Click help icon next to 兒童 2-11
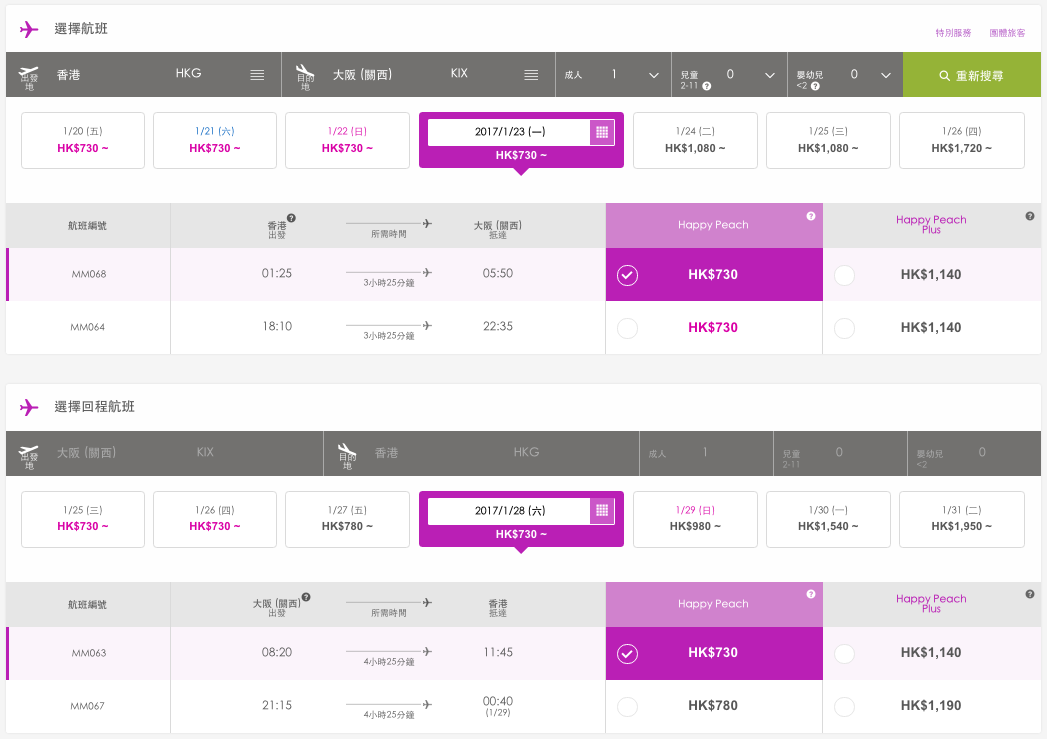1047x739 pixels. [706, 86]
